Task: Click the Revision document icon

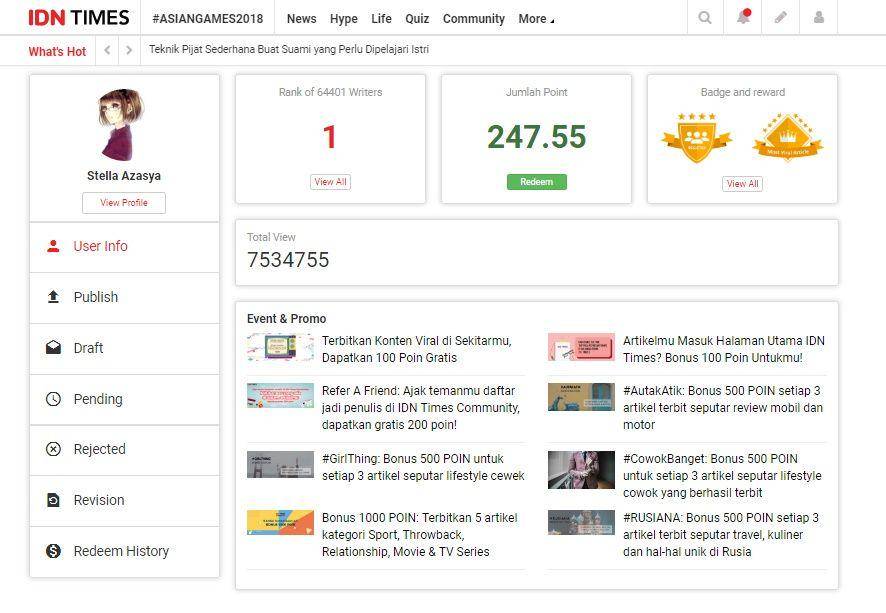Action: click(53, 500)
